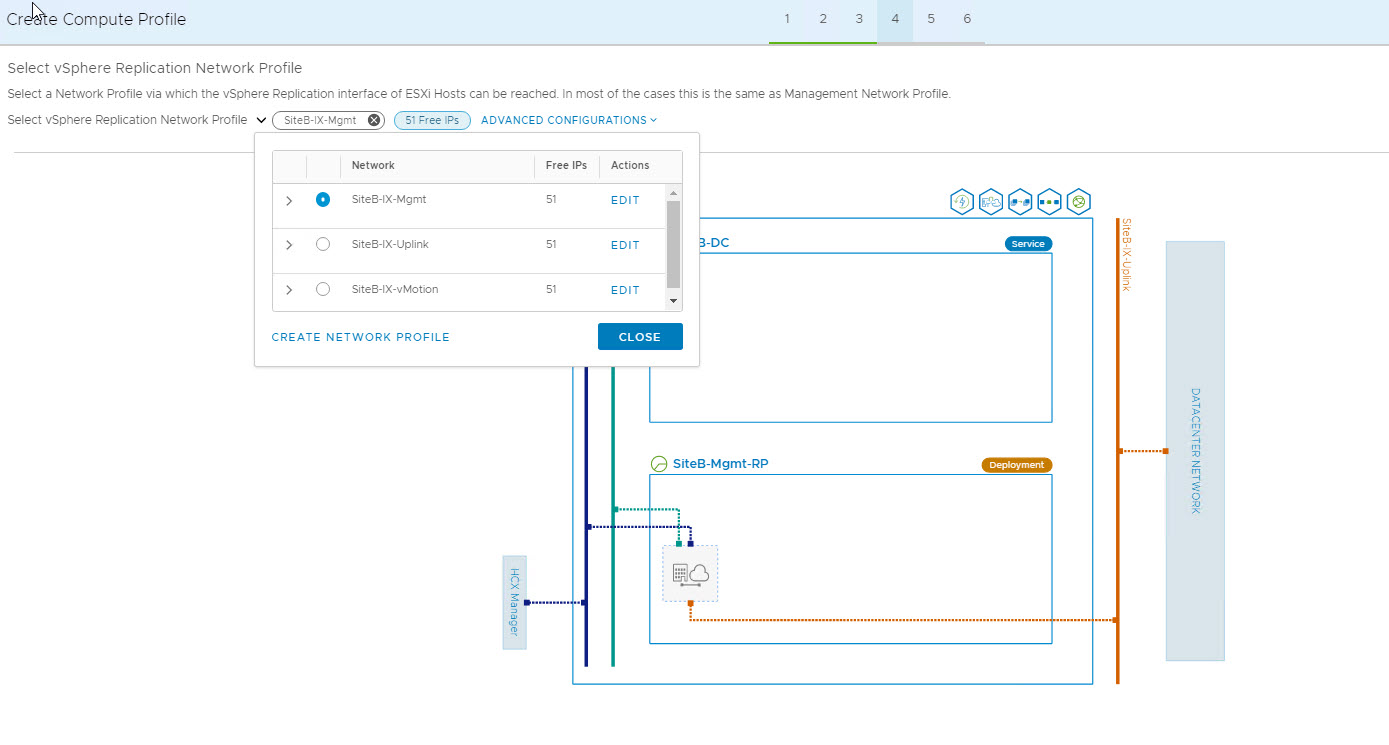1389x745 pixels.
Task: Click Edit for the SiteB-IX-vMotion network
Action: pos(625,290)
